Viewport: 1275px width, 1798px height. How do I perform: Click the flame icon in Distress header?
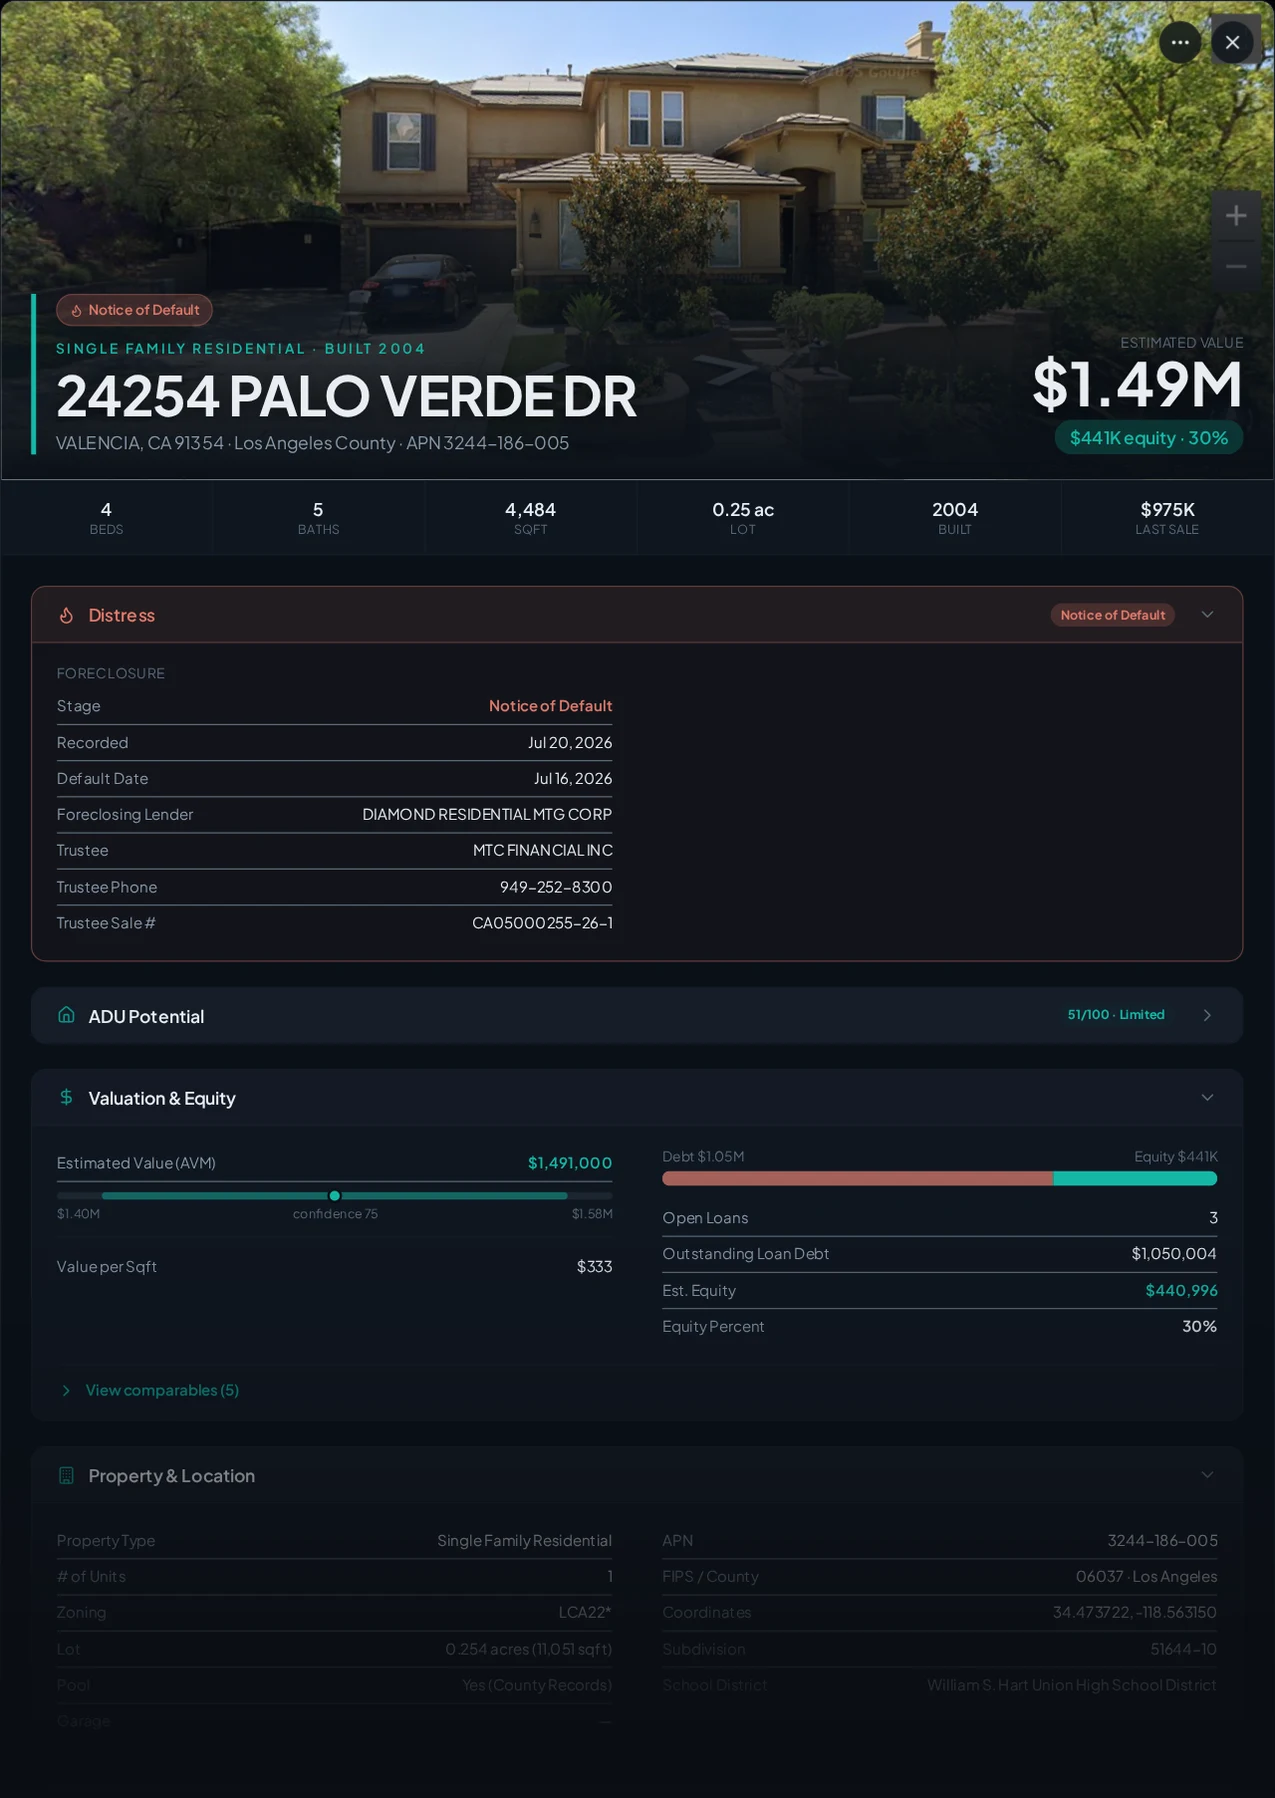pos(66,615)
